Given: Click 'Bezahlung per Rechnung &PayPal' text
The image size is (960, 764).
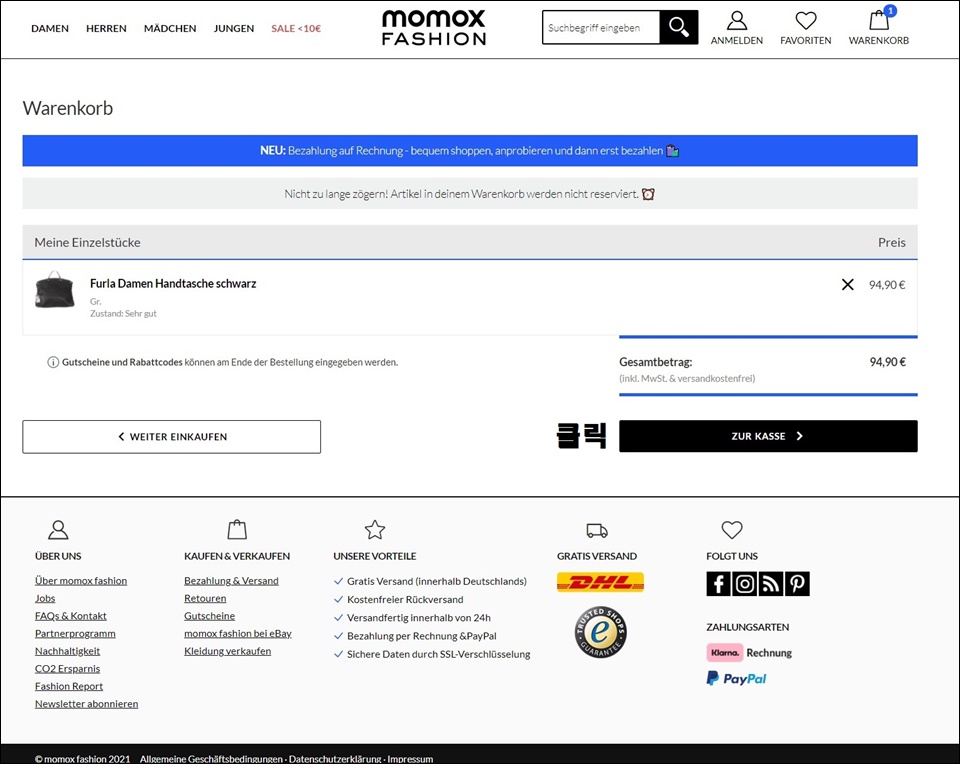Looking at the screenshot, I should point(422,636).
